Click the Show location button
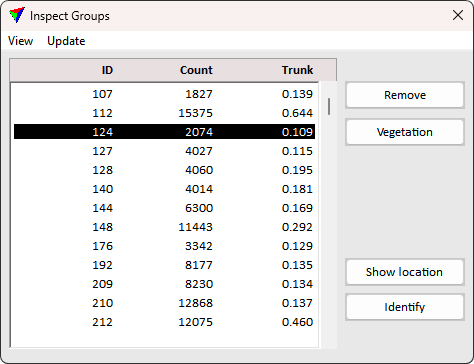This screenshot has width=474, height=364. pos(405,272)
